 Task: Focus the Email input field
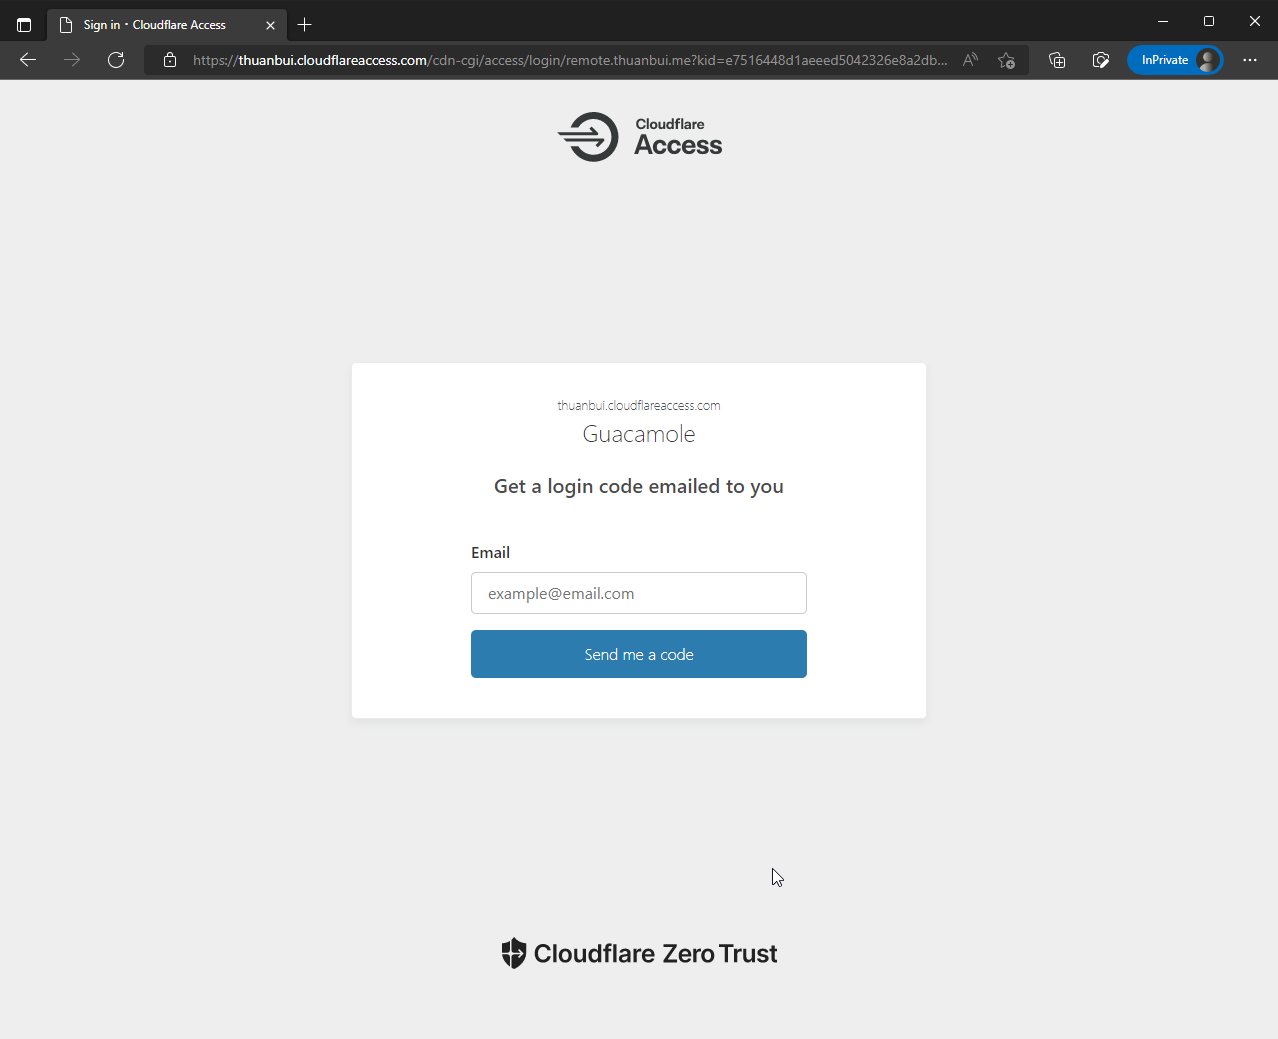(x=639, y=593)
